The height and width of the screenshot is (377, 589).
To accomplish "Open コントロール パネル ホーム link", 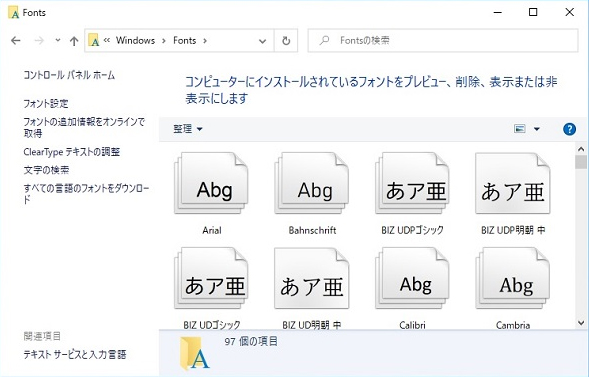I will click(x=69, y=75).
